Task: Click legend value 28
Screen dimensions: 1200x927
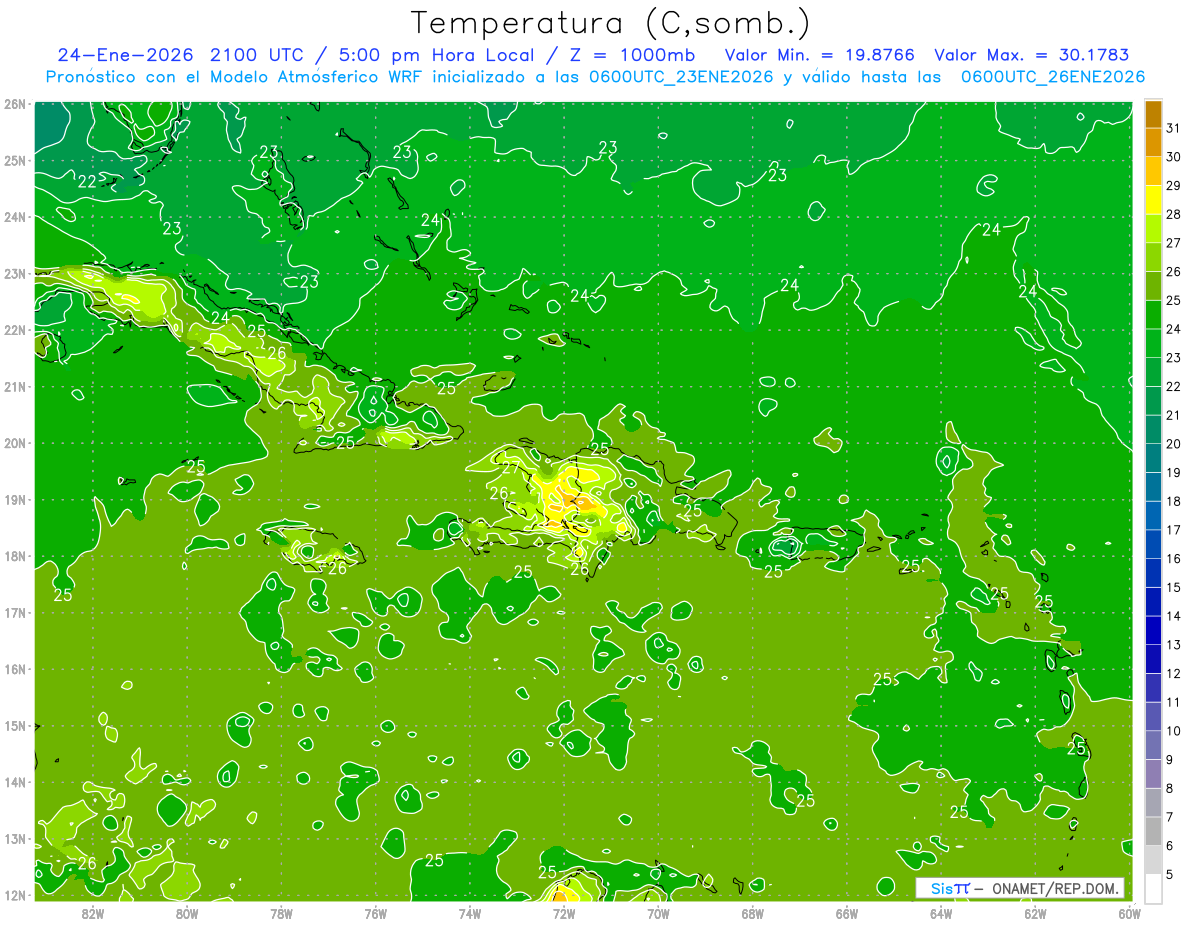Action: pos(1173,214)
